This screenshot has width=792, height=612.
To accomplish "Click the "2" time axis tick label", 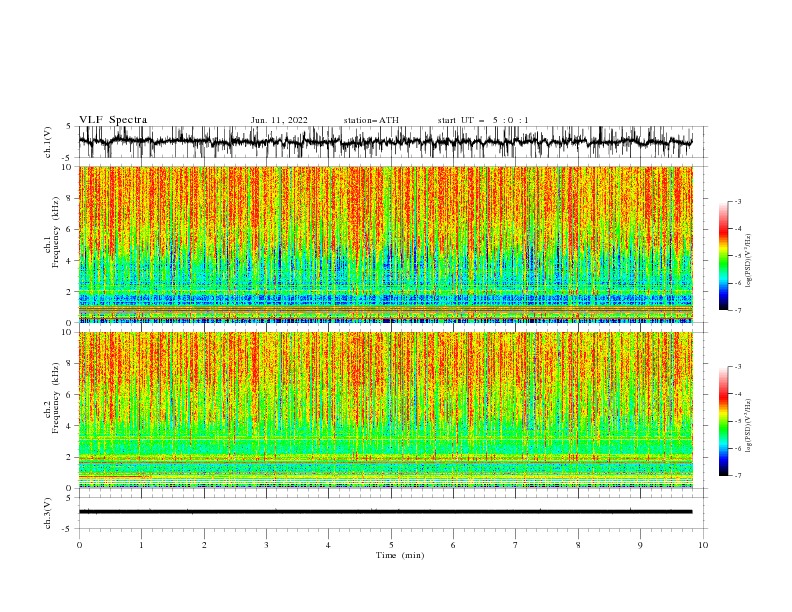I will coord(204,545).
